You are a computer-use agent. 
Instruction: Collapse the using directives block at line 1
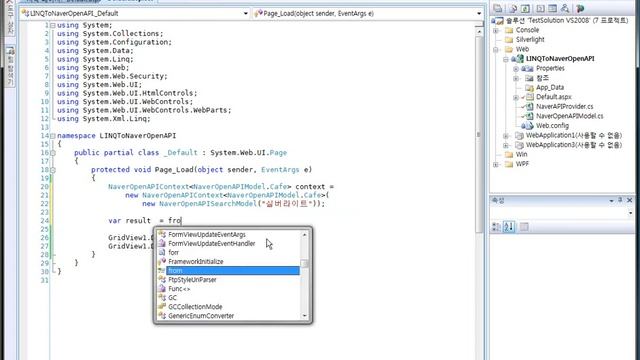tap(53, 25)
